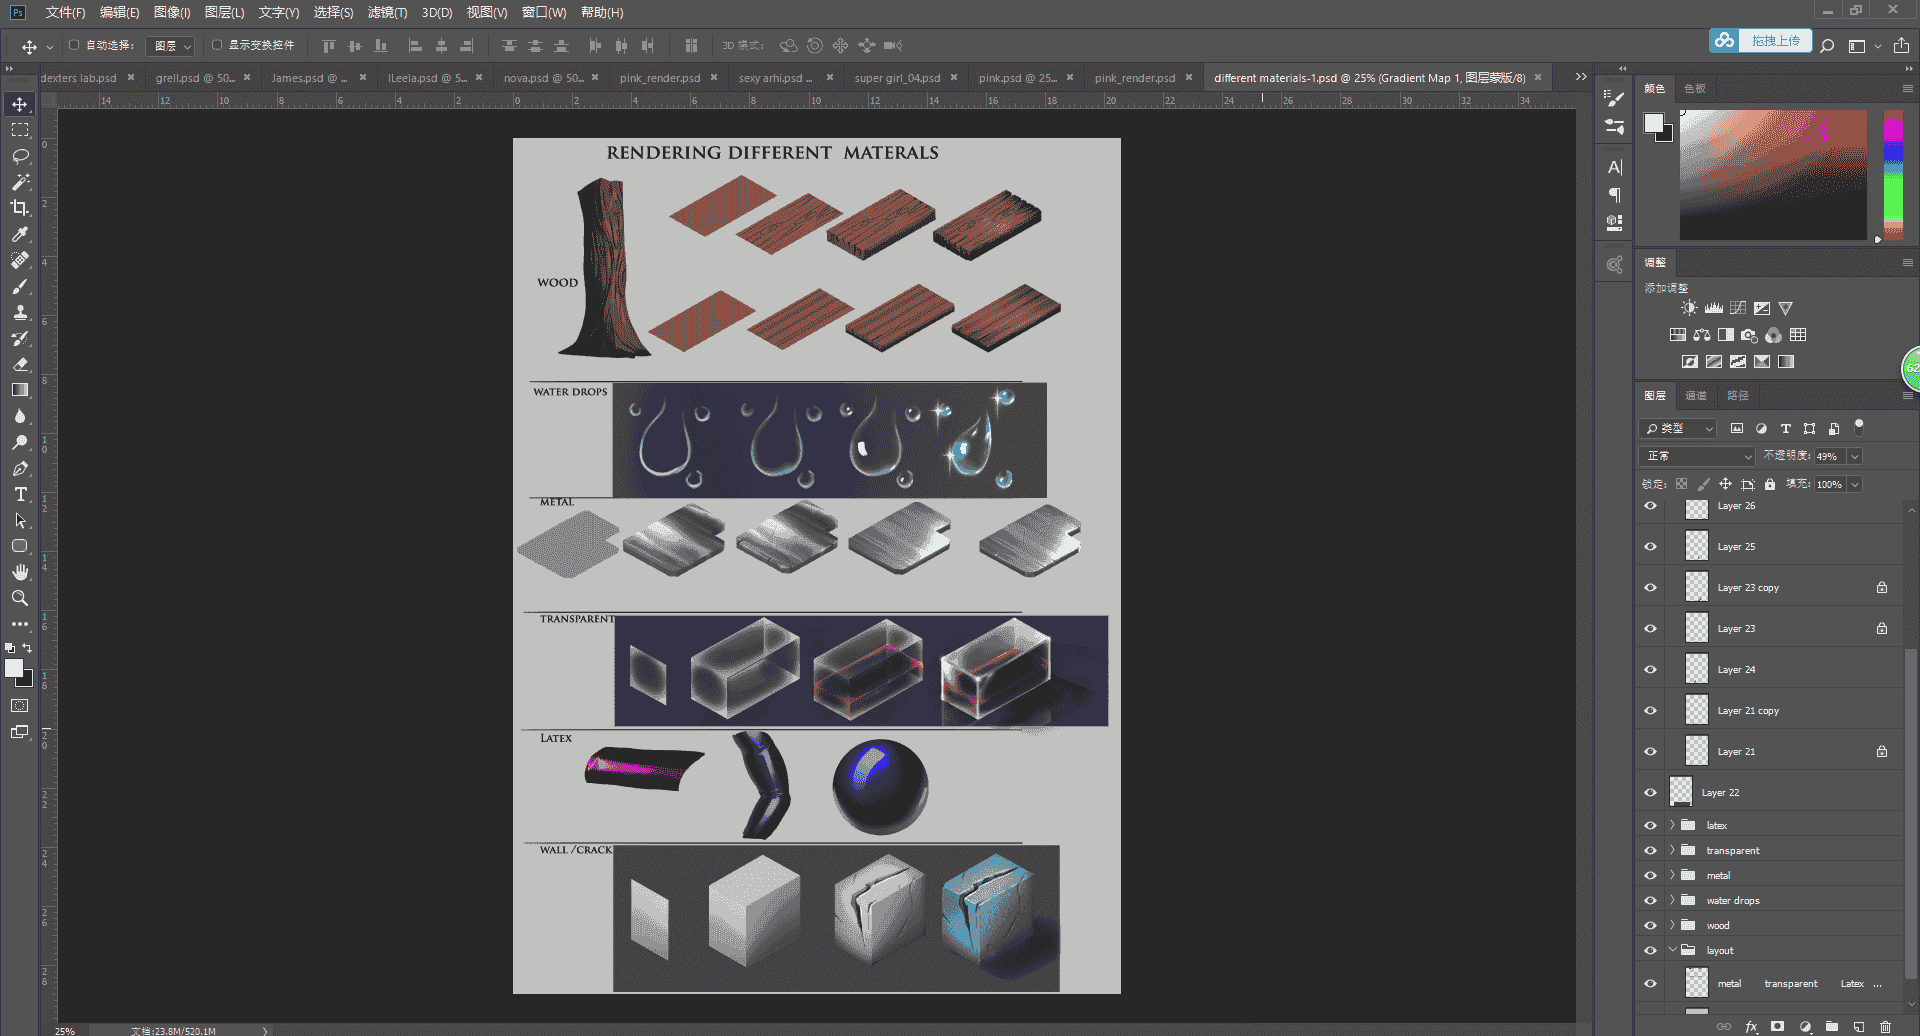Add a layer mask from Layers panel
Image resolution: width=1920 pixels, height=1036 pixels.
click(1777, 1026)
